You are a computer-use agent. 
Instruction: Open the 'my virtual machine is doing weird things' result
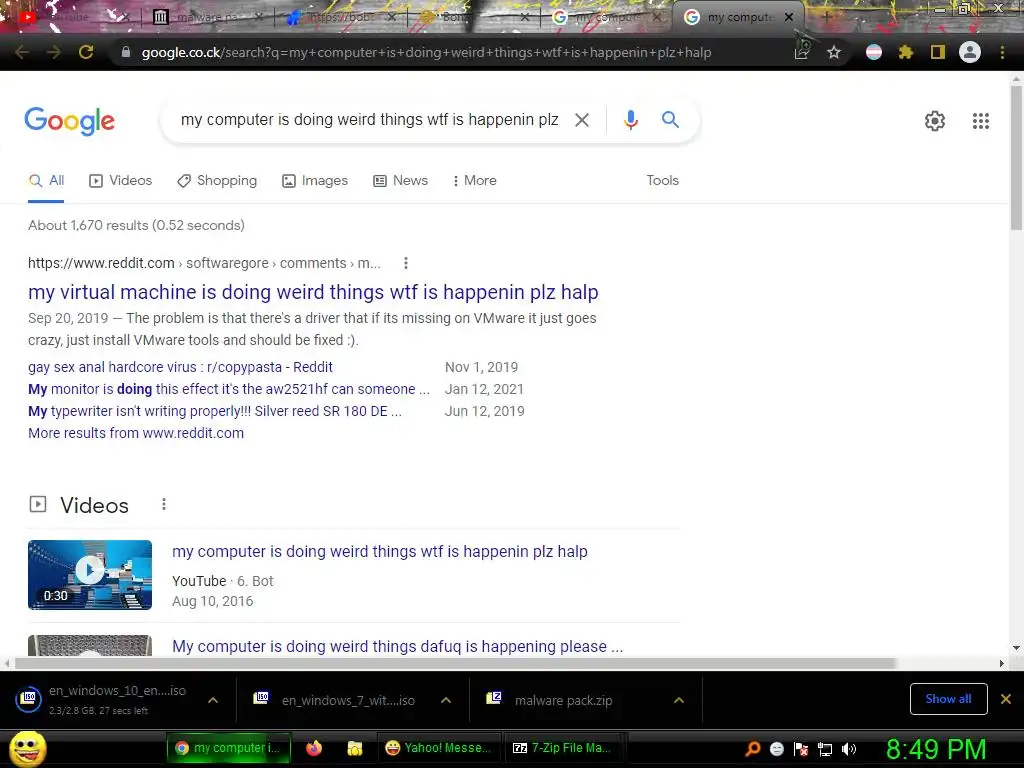coord(313,292)
